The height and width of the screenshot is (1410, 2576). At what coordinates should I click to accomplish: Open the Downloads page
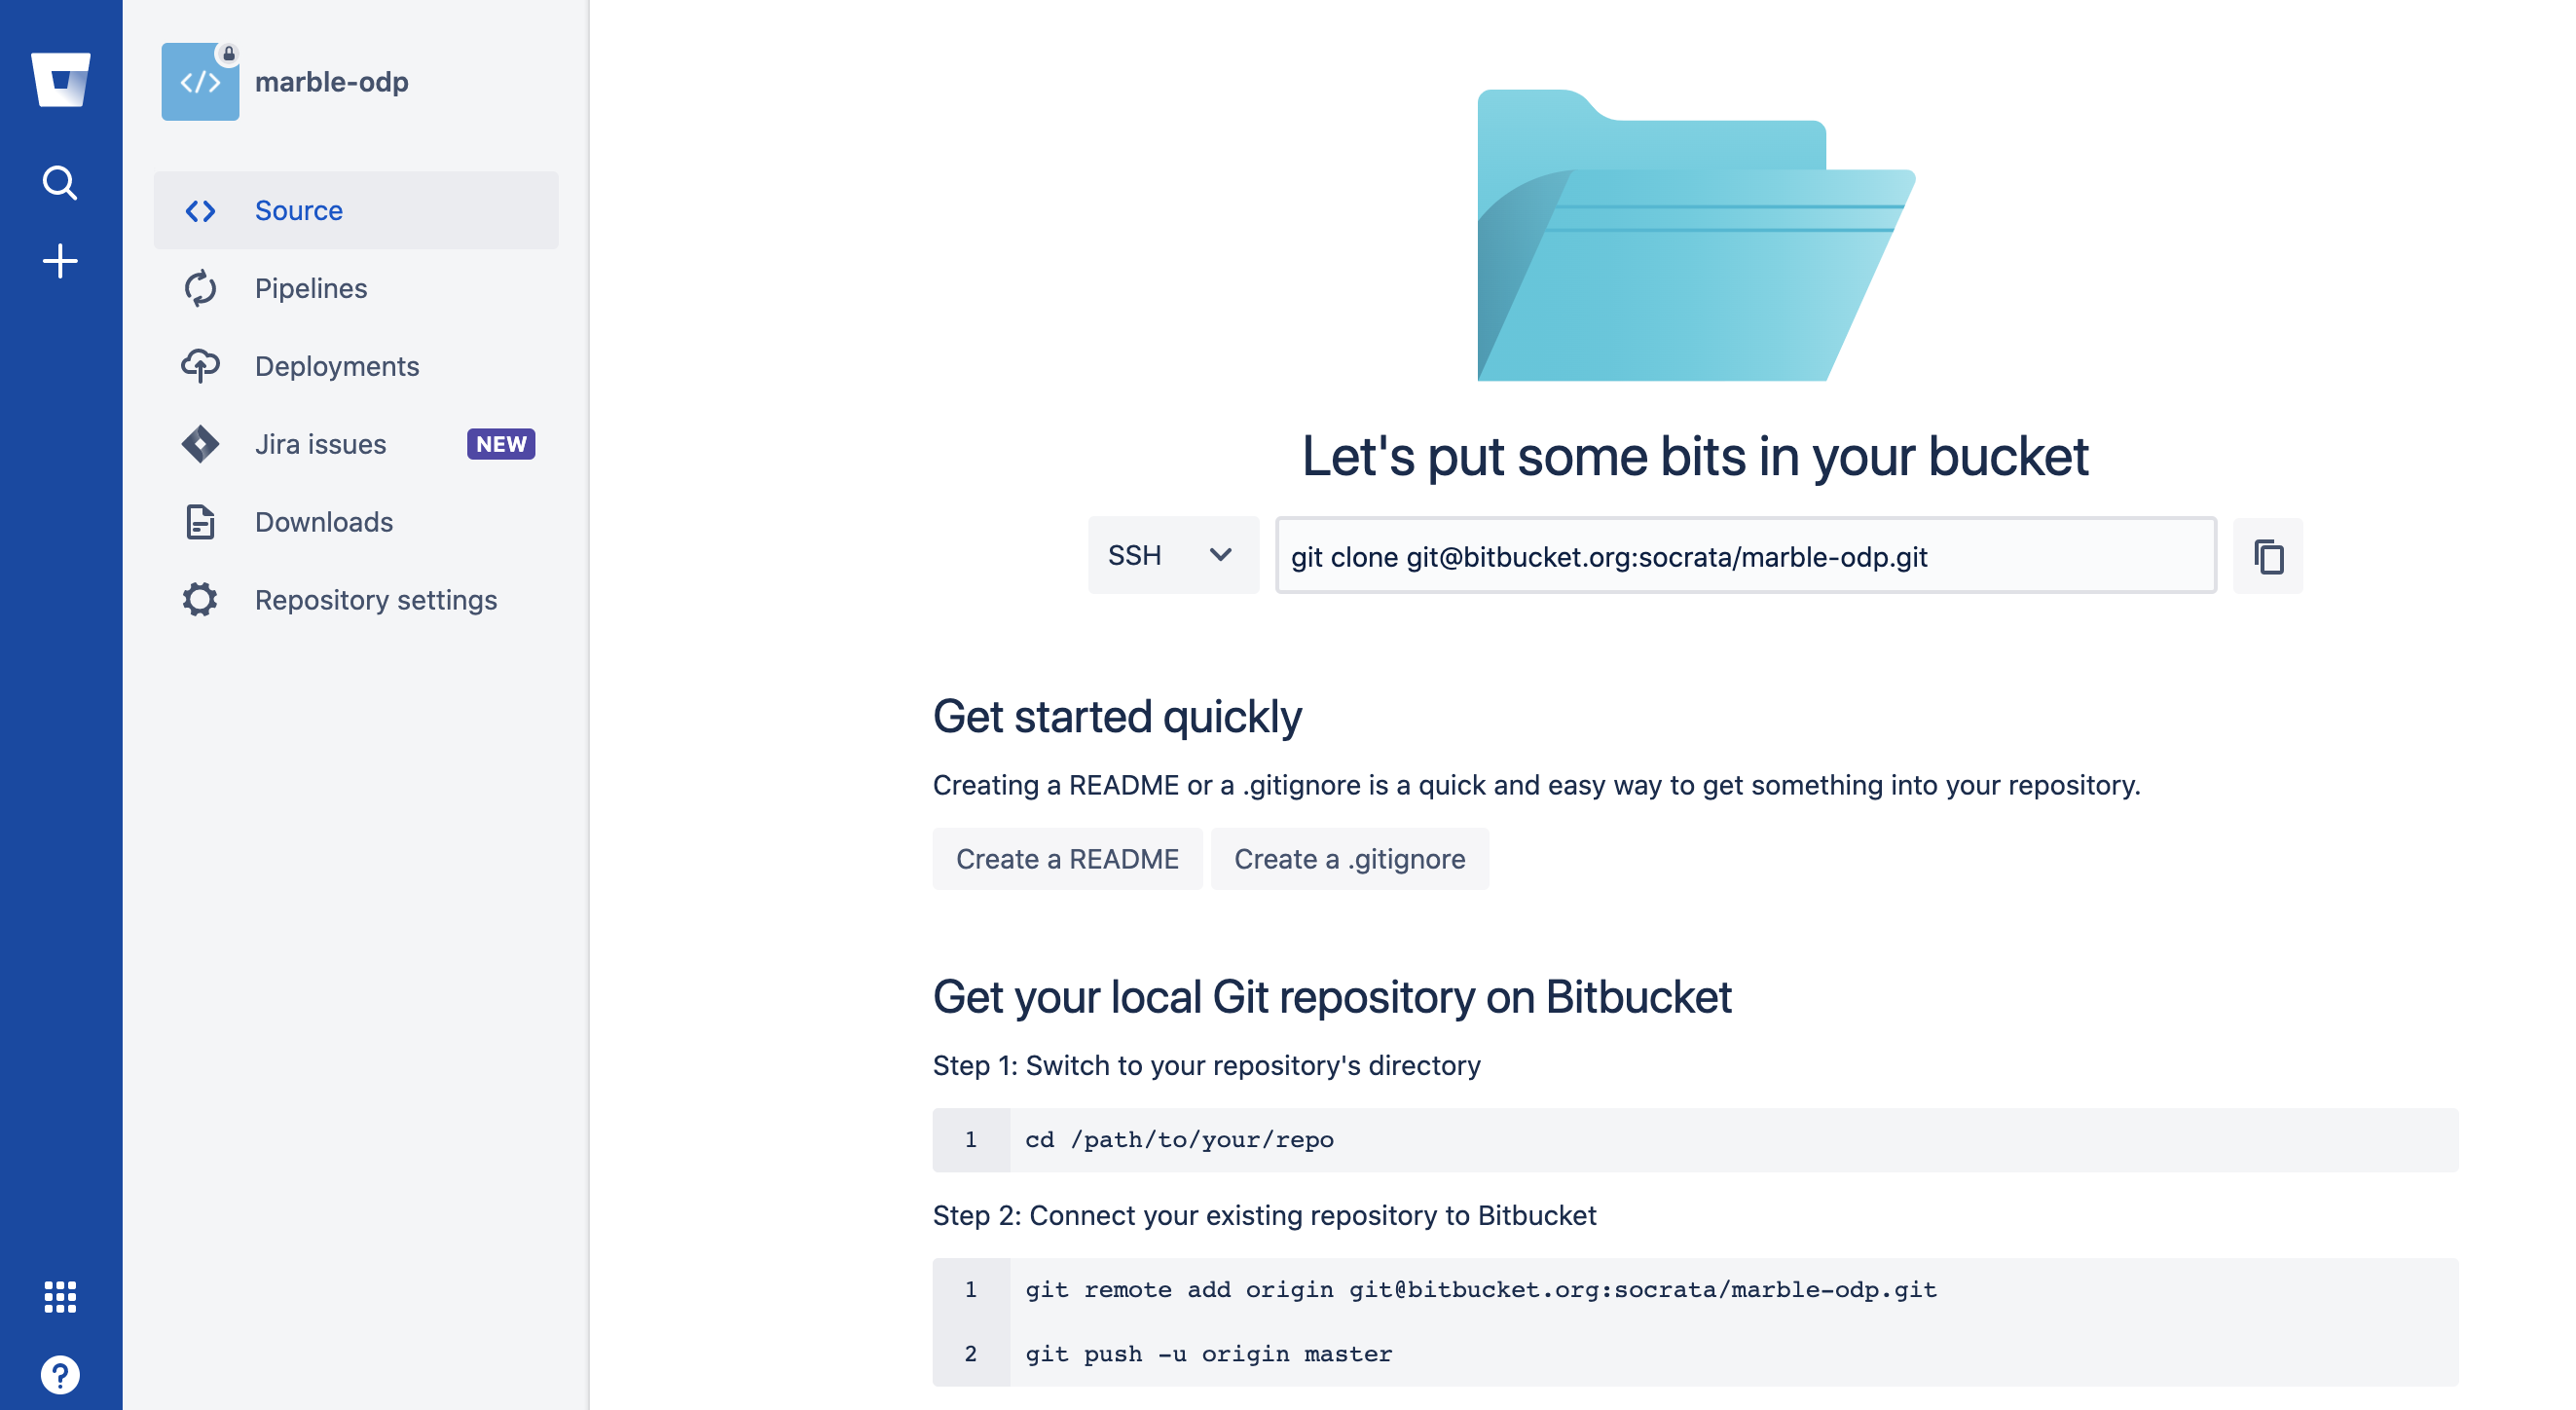click(356, 522)
